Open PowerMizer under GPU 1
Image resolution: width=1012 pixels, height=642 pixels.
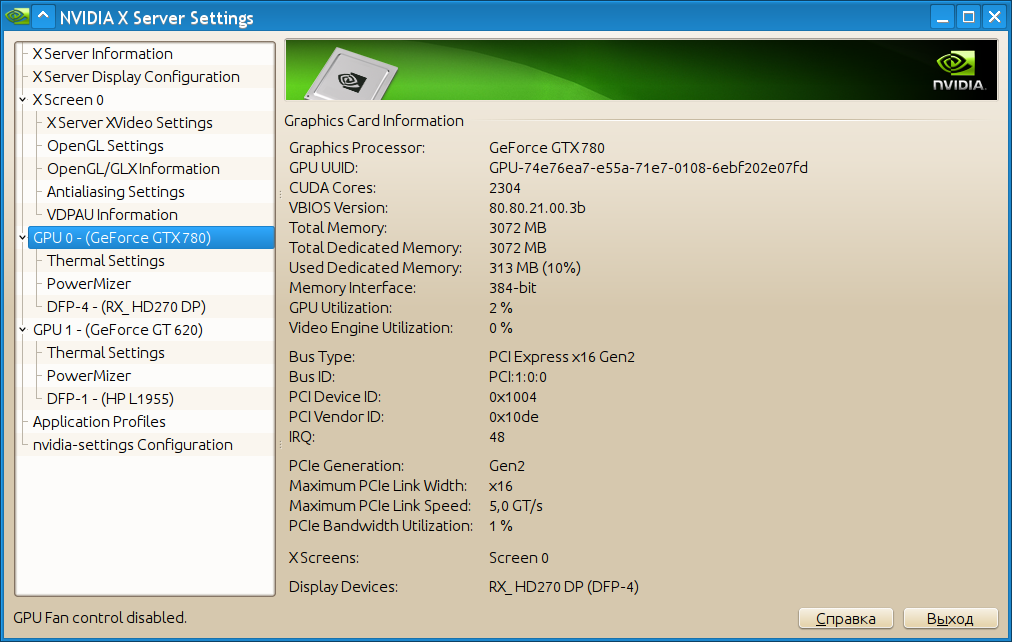pyautogui.click(x=88, y=376)
